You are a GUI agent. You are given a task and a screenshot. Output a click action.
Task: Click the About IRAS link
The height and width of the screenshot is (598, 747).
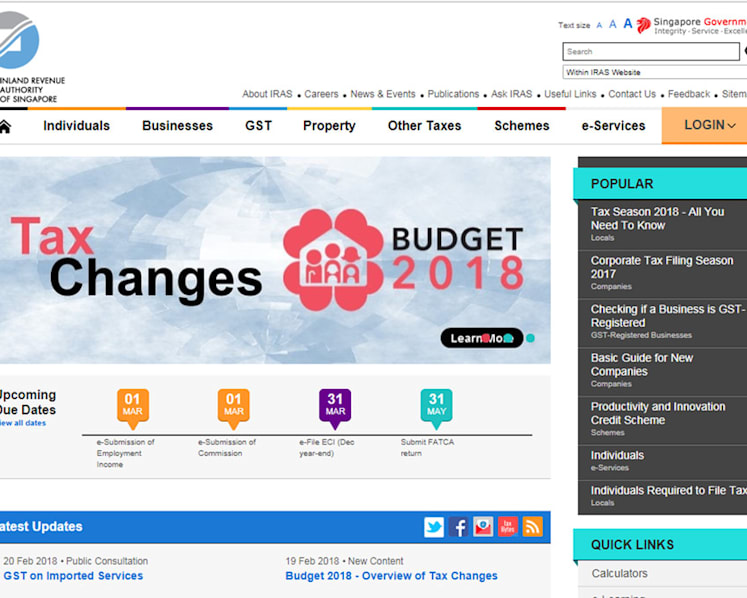click(267, 94)
